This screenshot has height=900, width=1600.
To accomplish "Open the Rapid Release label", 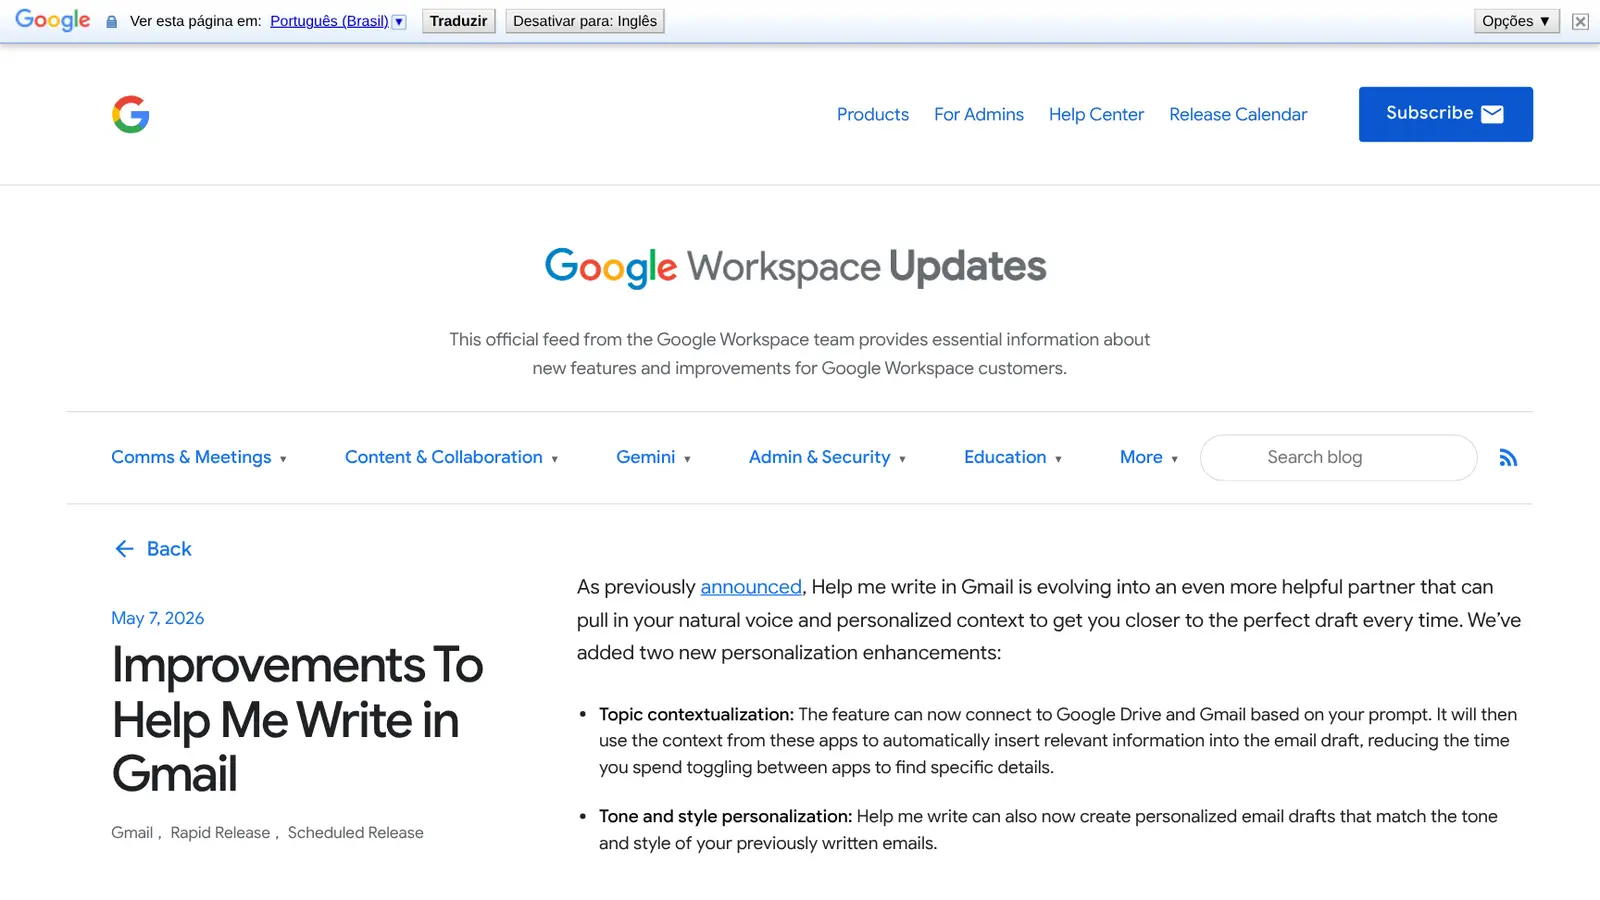I will pyautogui.click(x=220, y=833).
